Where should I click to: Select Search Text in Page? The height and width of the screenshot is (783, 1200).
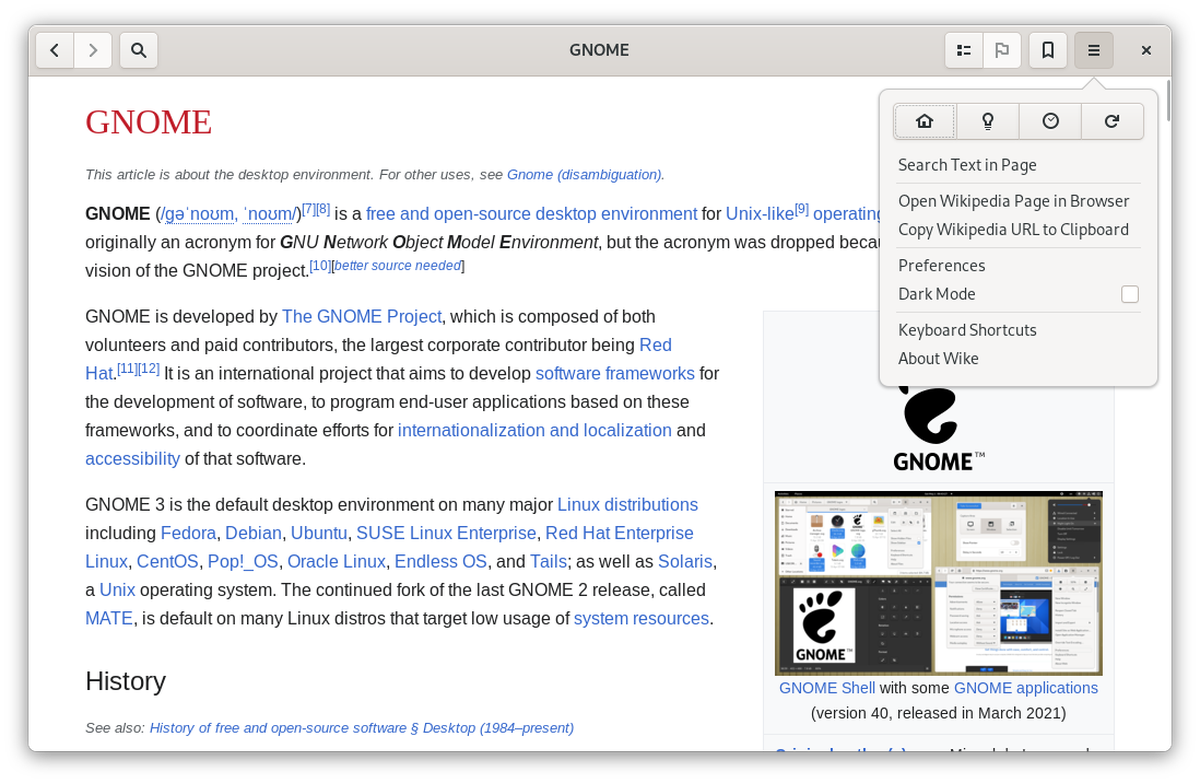coord(967,165)
